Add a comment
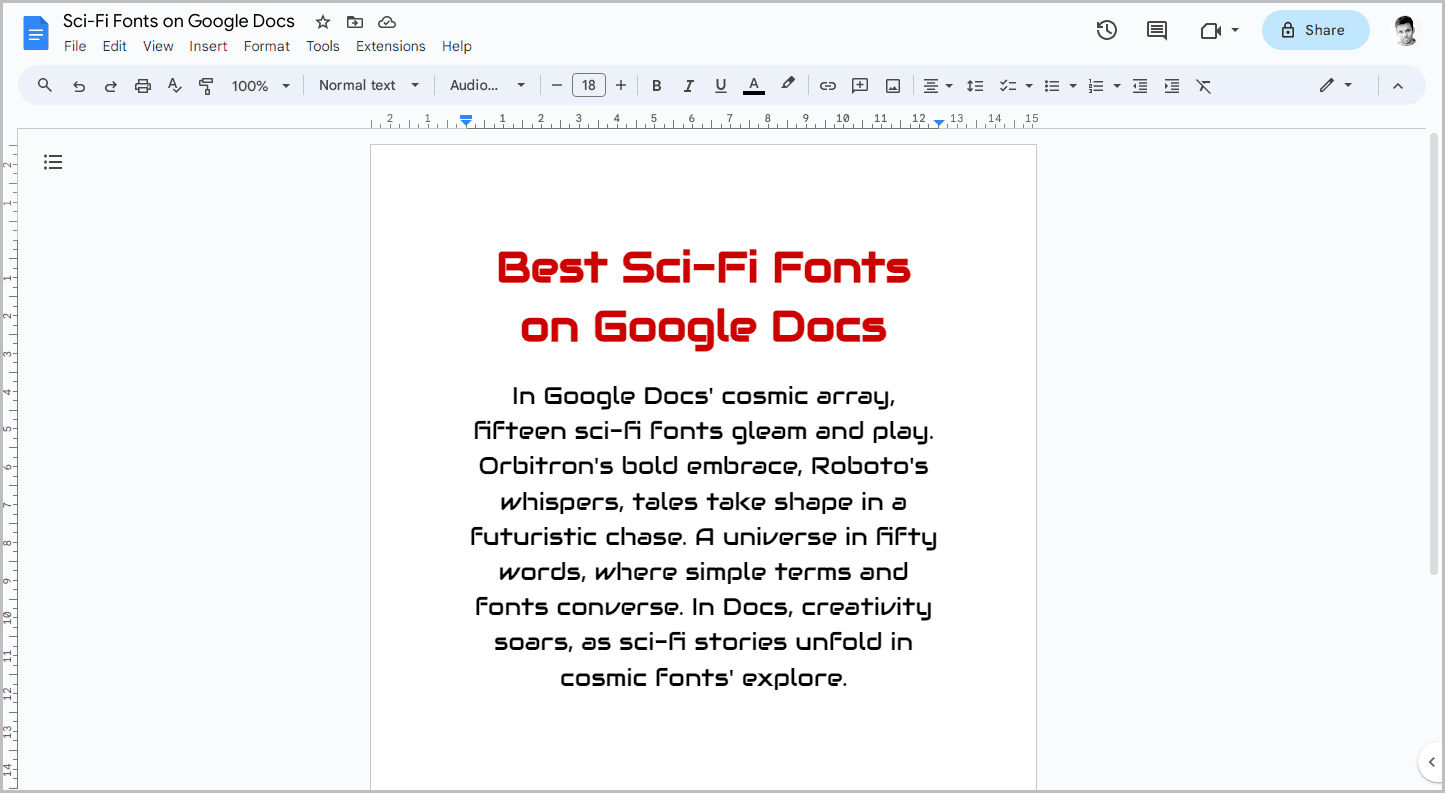 click(x=859, y=85)
